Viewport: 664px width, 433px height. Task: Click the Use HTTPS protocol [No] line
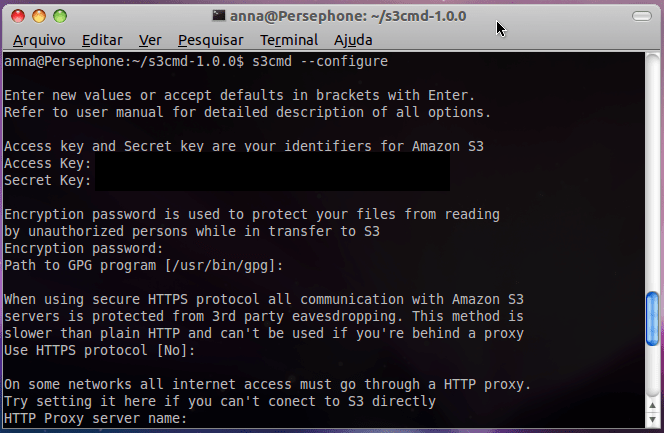(x=100, y=351)
